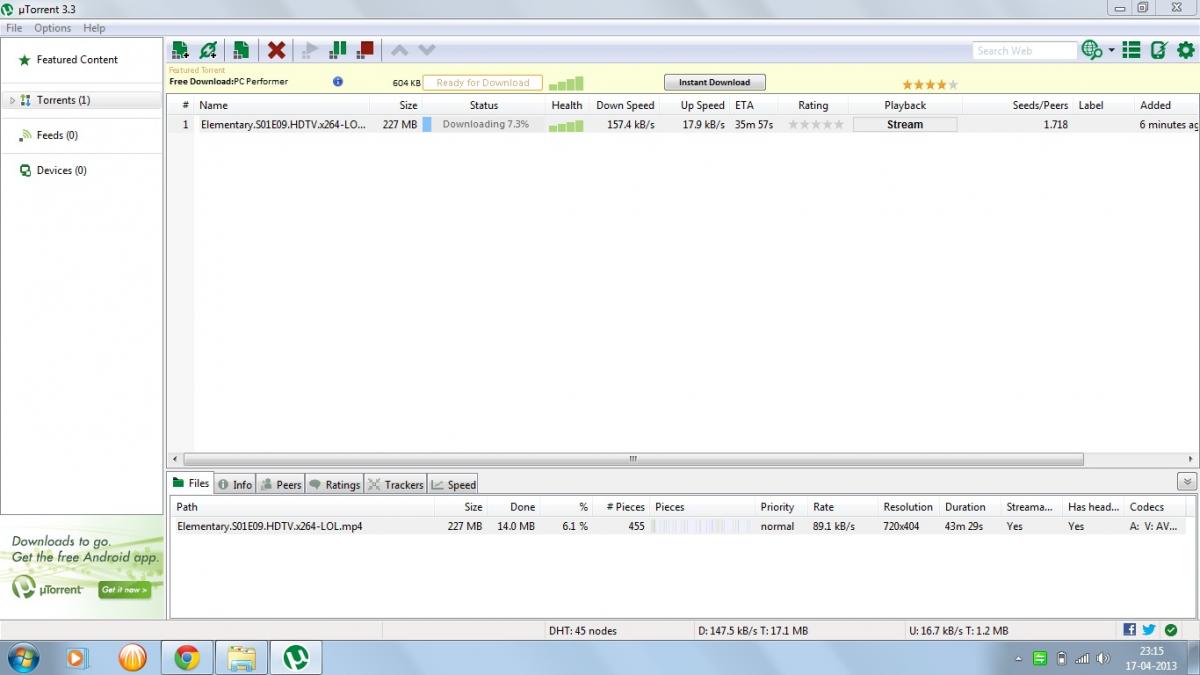Click the globe web search icon
Screen dimensions: 1200x675
[1092, 50]
